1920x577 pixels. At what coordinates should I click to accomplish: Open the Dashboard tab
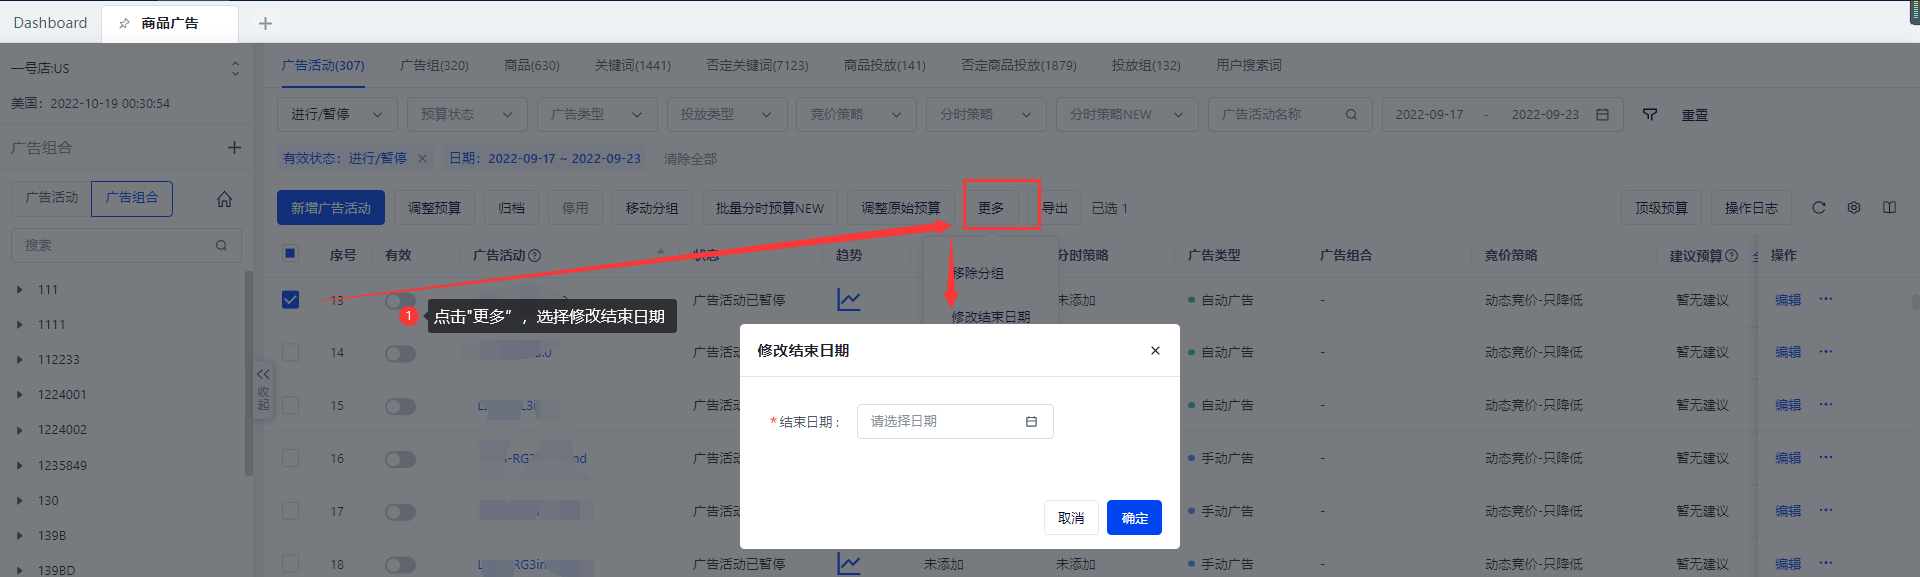click(50, 22)
